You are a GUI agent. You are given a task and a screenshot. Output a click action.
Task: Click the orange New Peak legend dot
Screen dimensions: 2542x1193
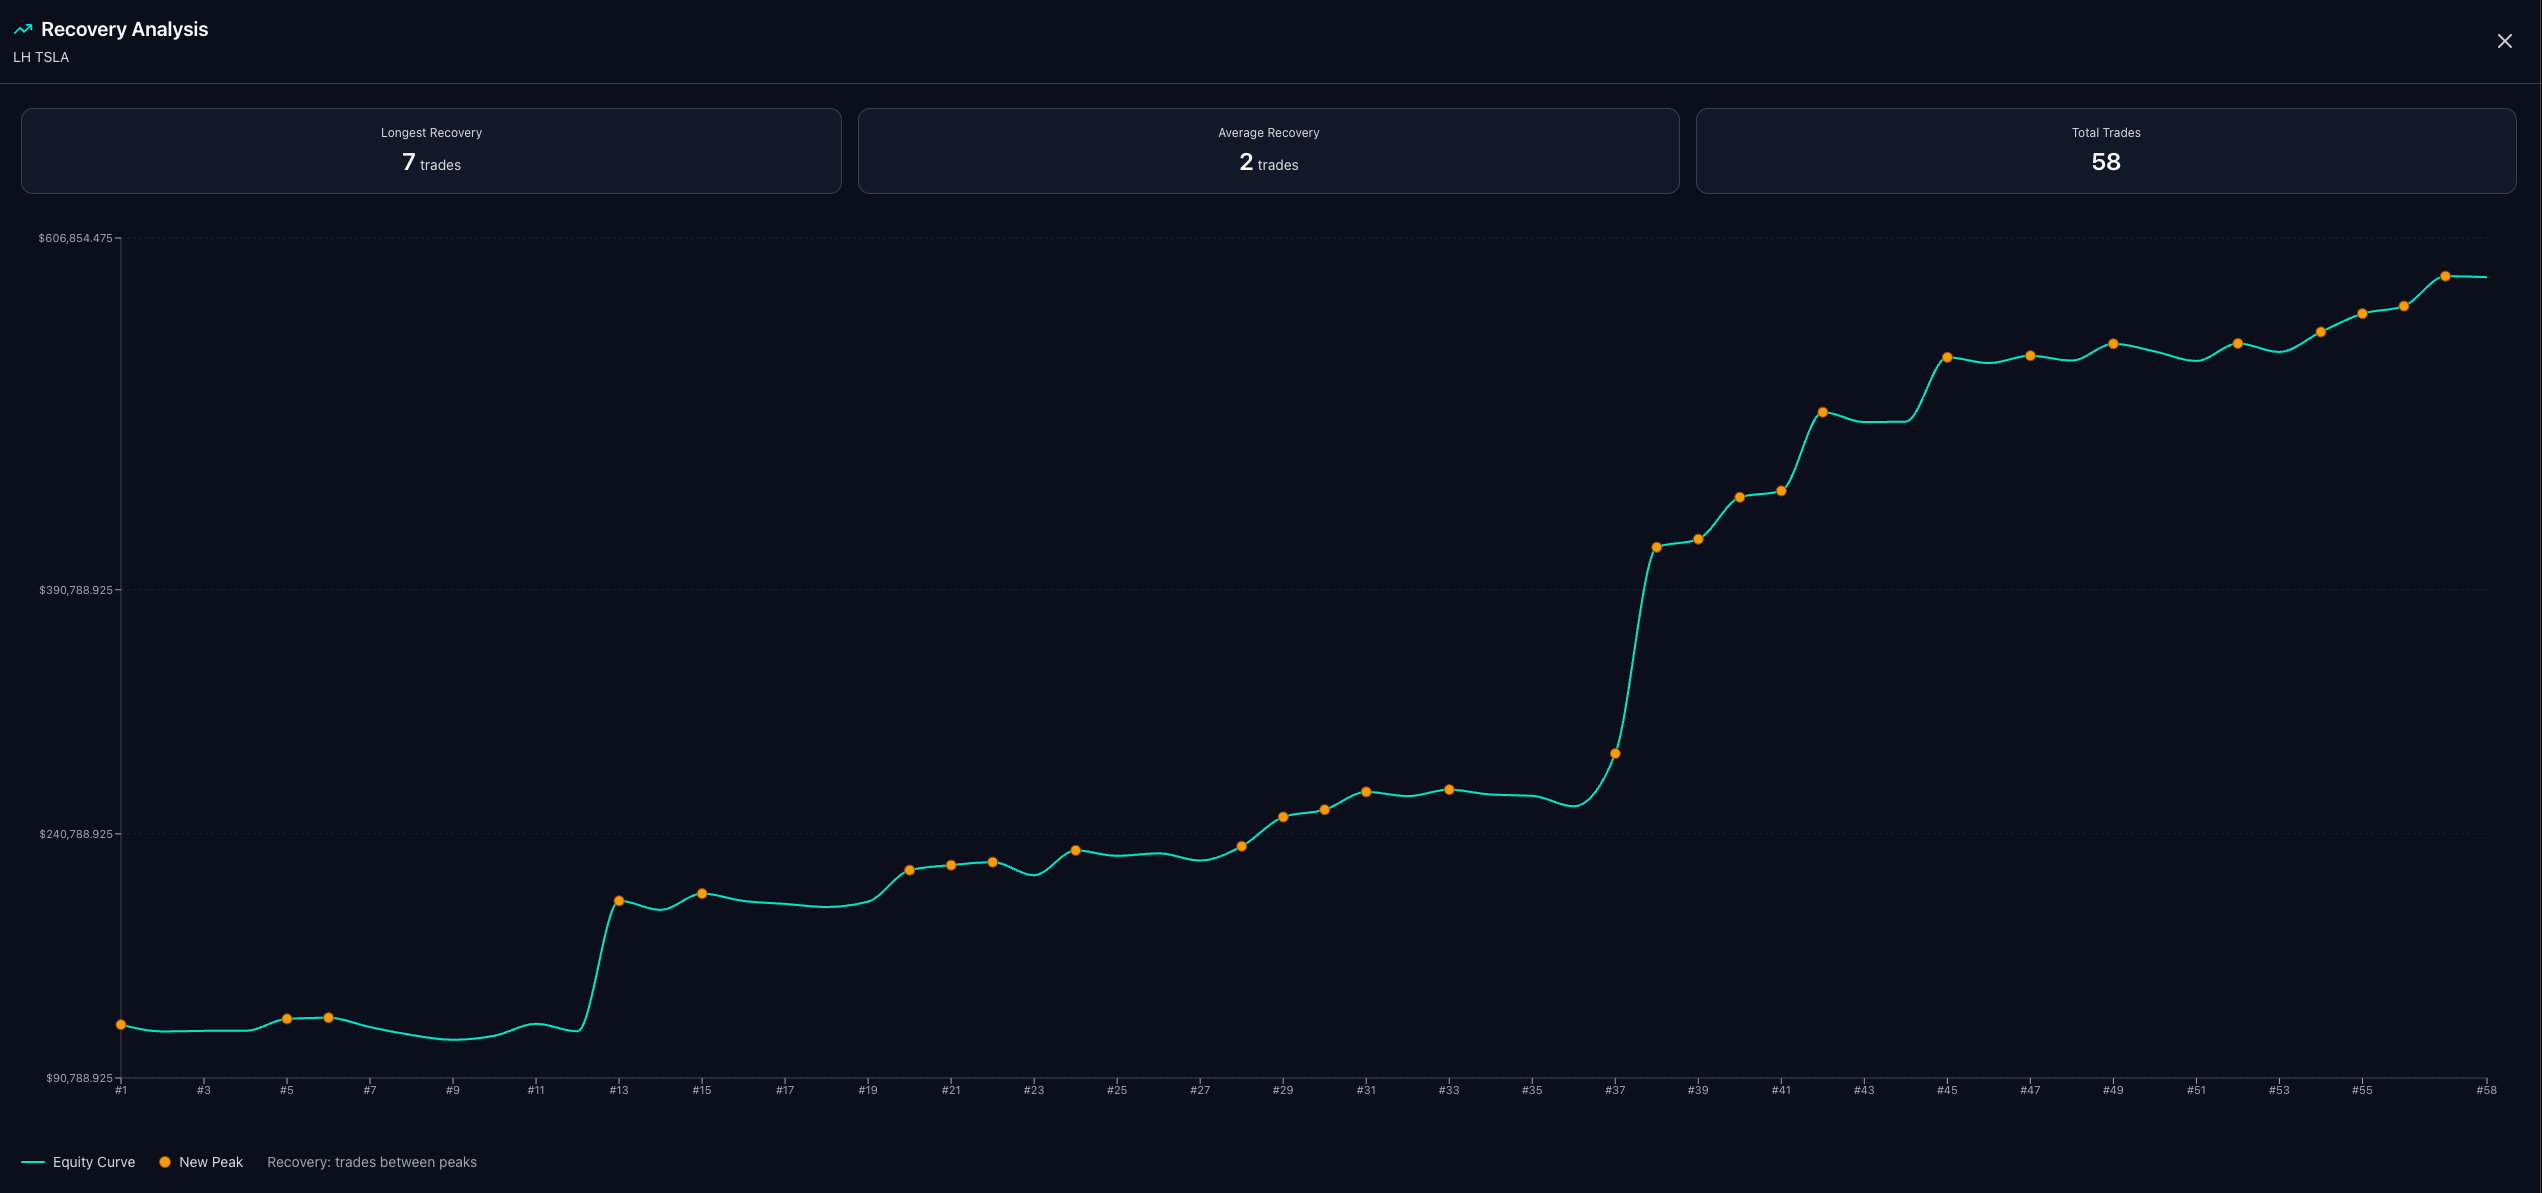coord(165,1162)
